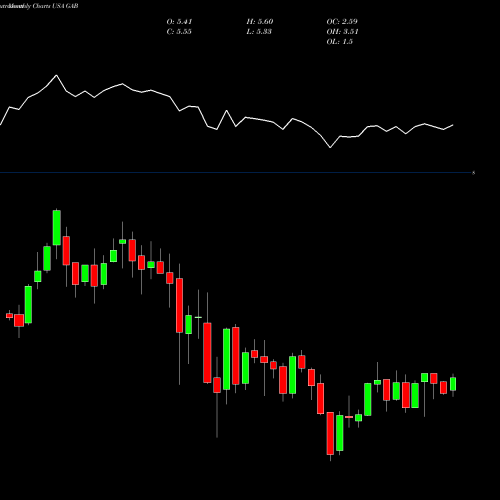Click the '8' price axis label

click(x=473, y=173)
